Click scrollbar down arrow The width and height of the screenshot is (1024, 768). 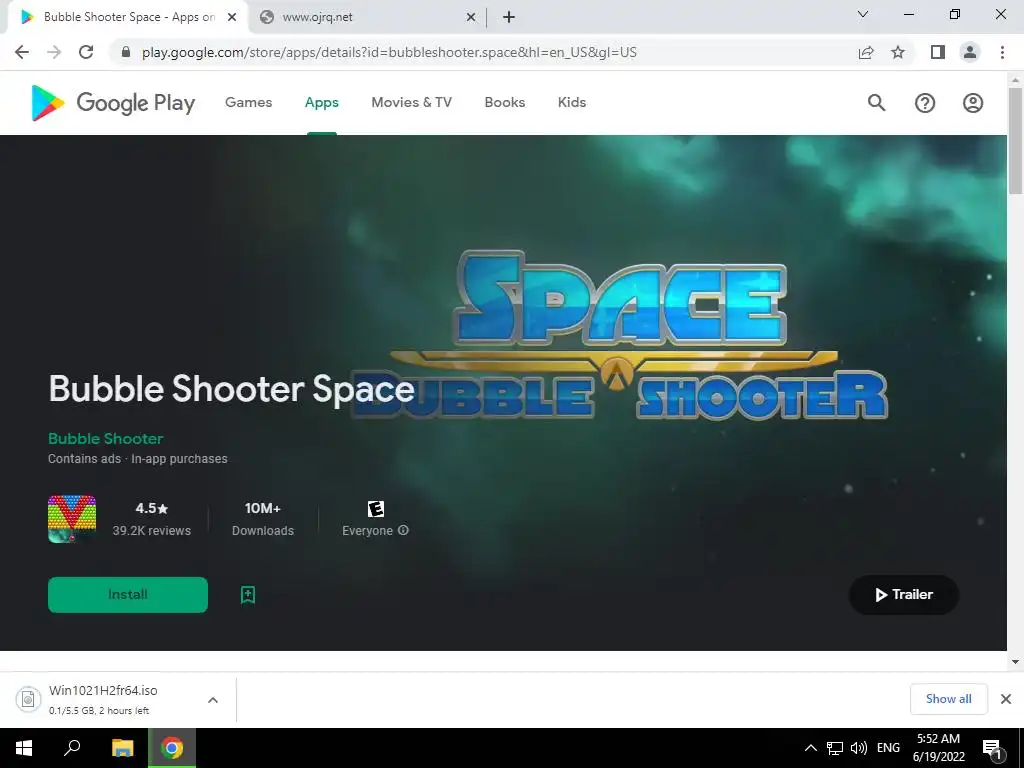coord(1015,662)
